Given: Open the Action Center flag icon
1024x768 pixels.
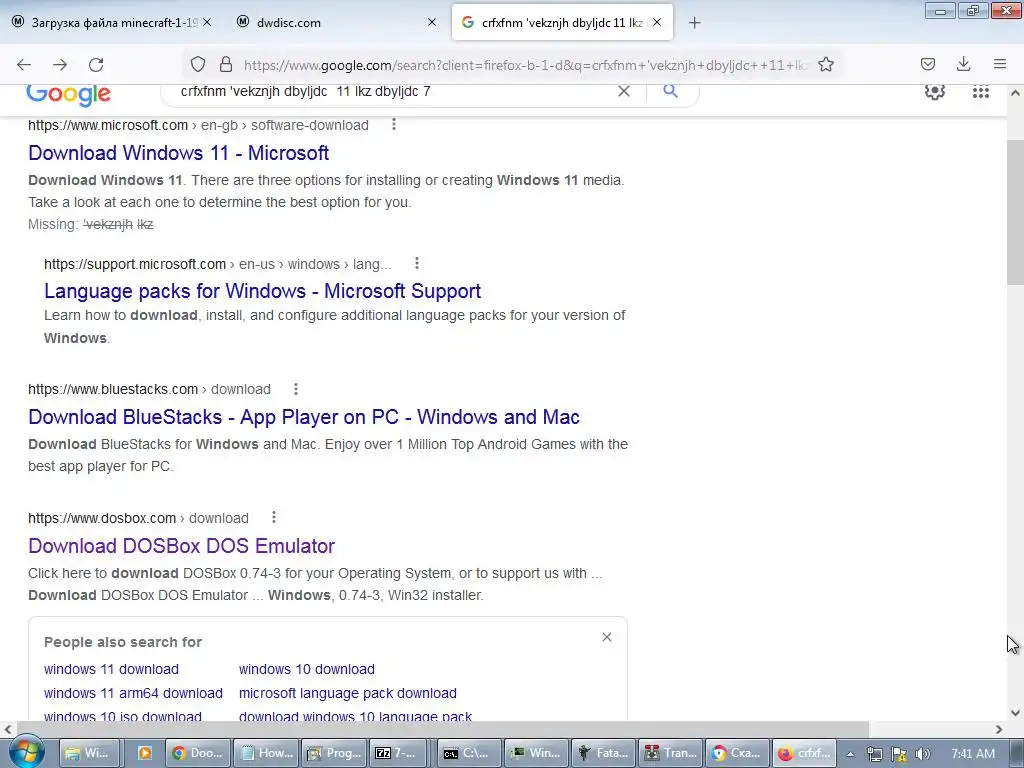Looking at the screenshot, I should click(899, 754).
